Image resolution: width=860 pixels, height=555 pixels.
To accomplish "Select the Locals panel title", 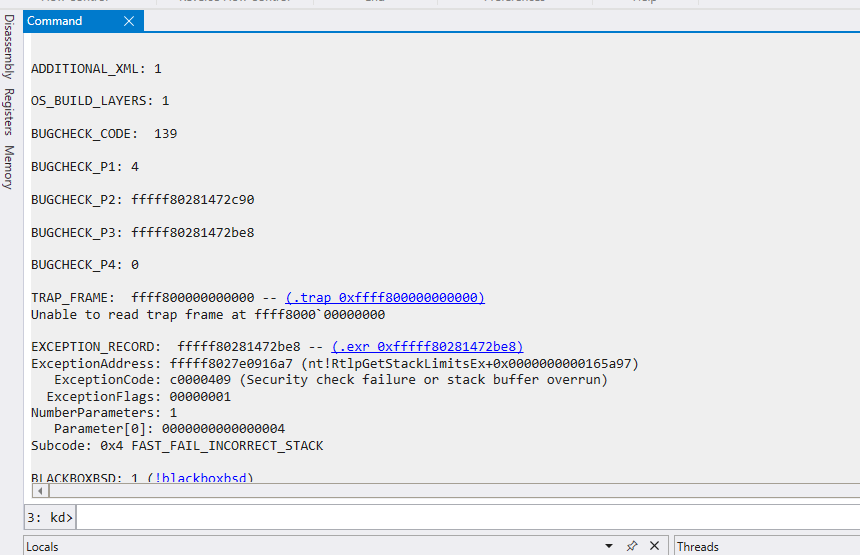I will point(42,547).
